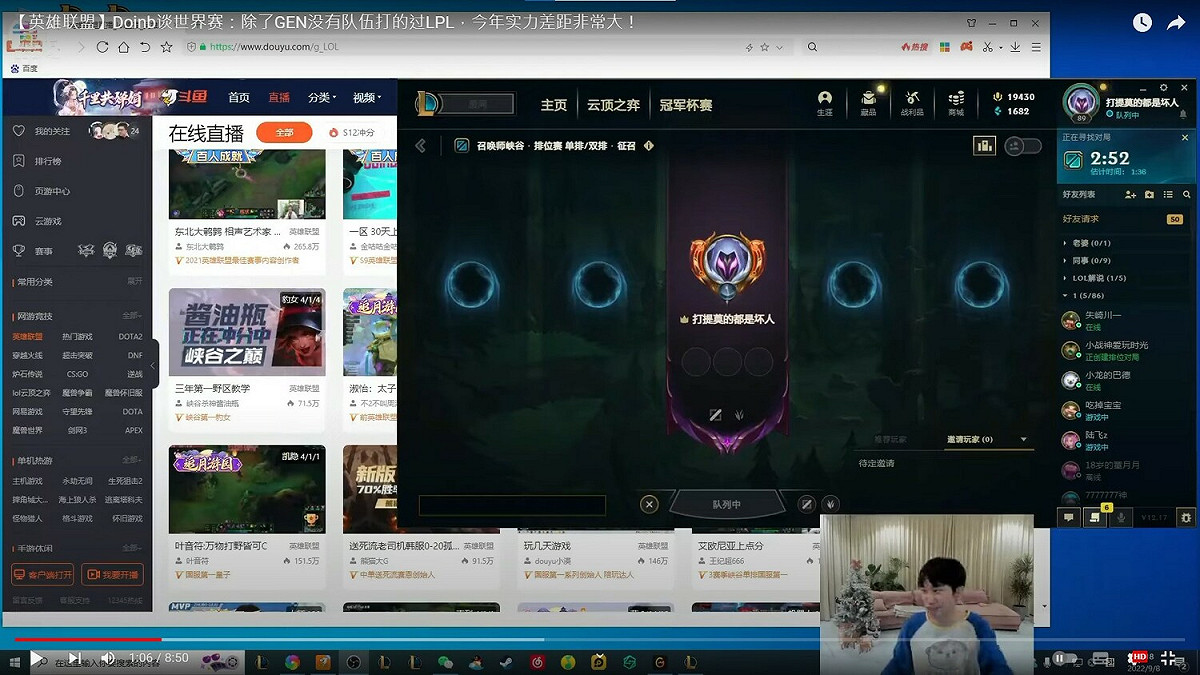Viewport: 1200px width, 675px height.
Task: Expand 常用分类 with the 展开 link
Action: click(x=134, y=282)
